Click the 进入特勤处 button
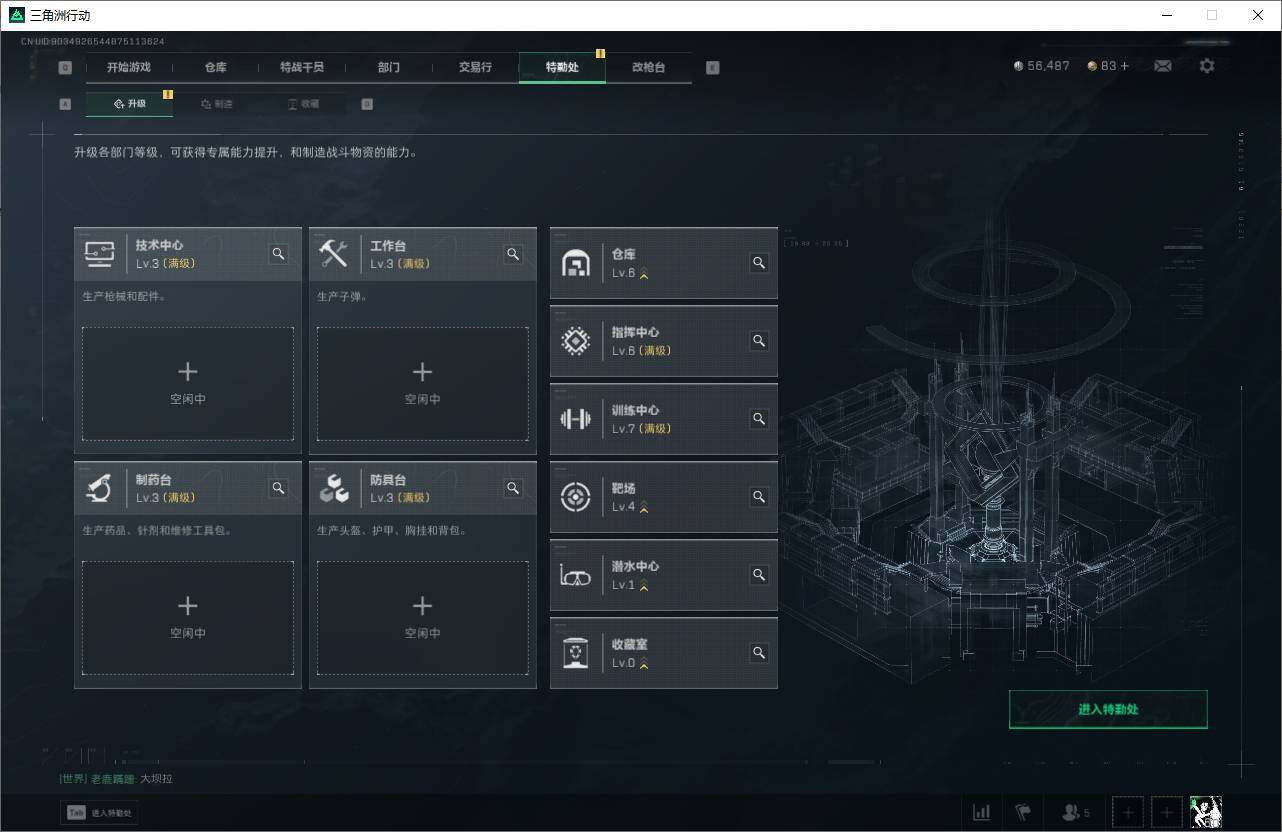Viewport: 1282px width, 832px height. point(1108,709)
